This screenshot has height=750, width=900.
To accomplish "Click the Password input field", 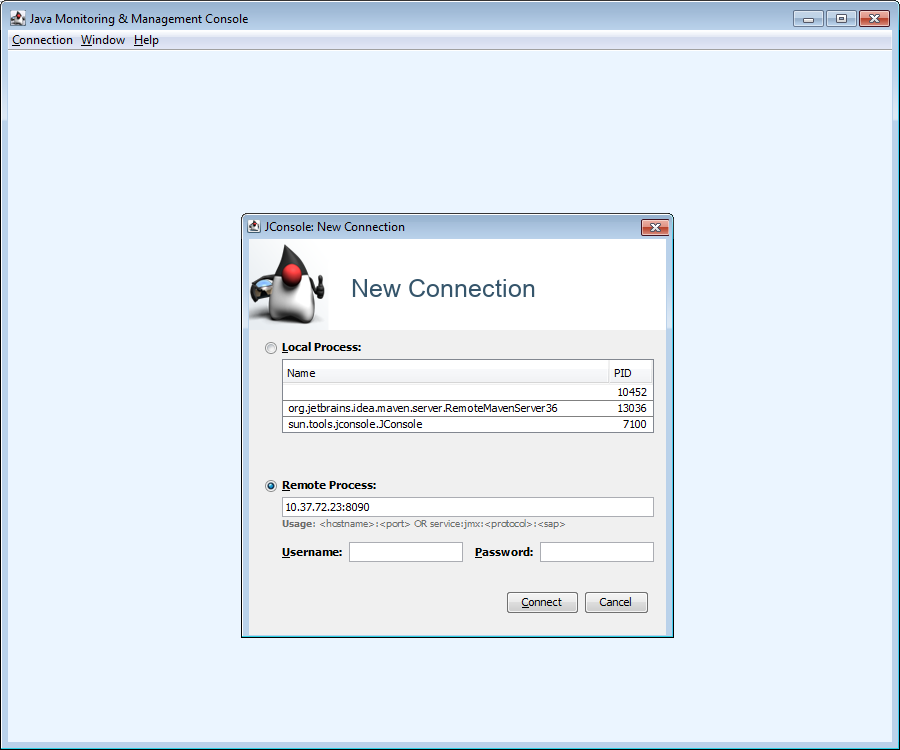I will point(596,552).
